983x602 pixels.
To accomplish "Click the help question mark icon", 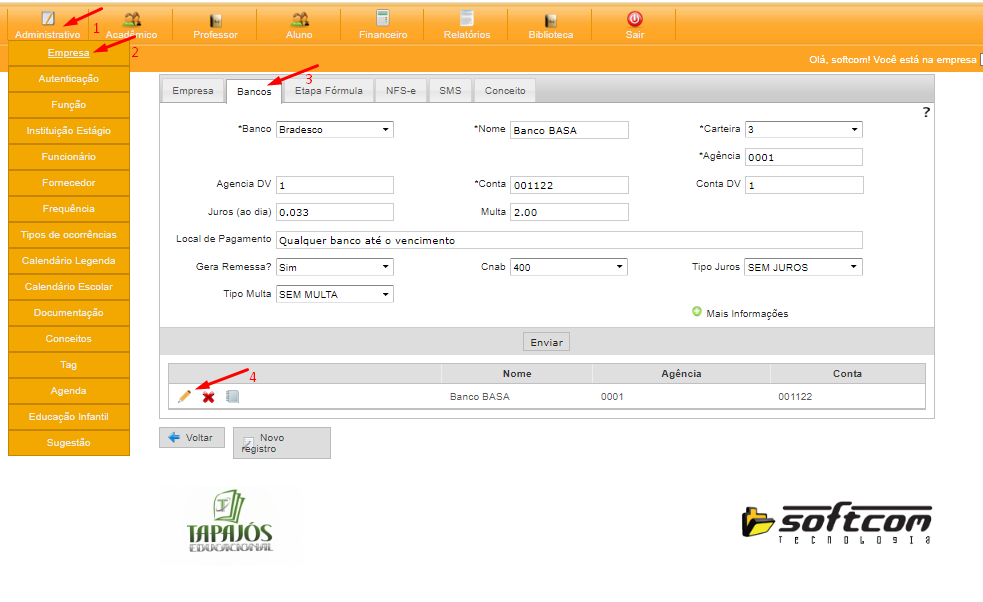I will (x=926, y=113).
